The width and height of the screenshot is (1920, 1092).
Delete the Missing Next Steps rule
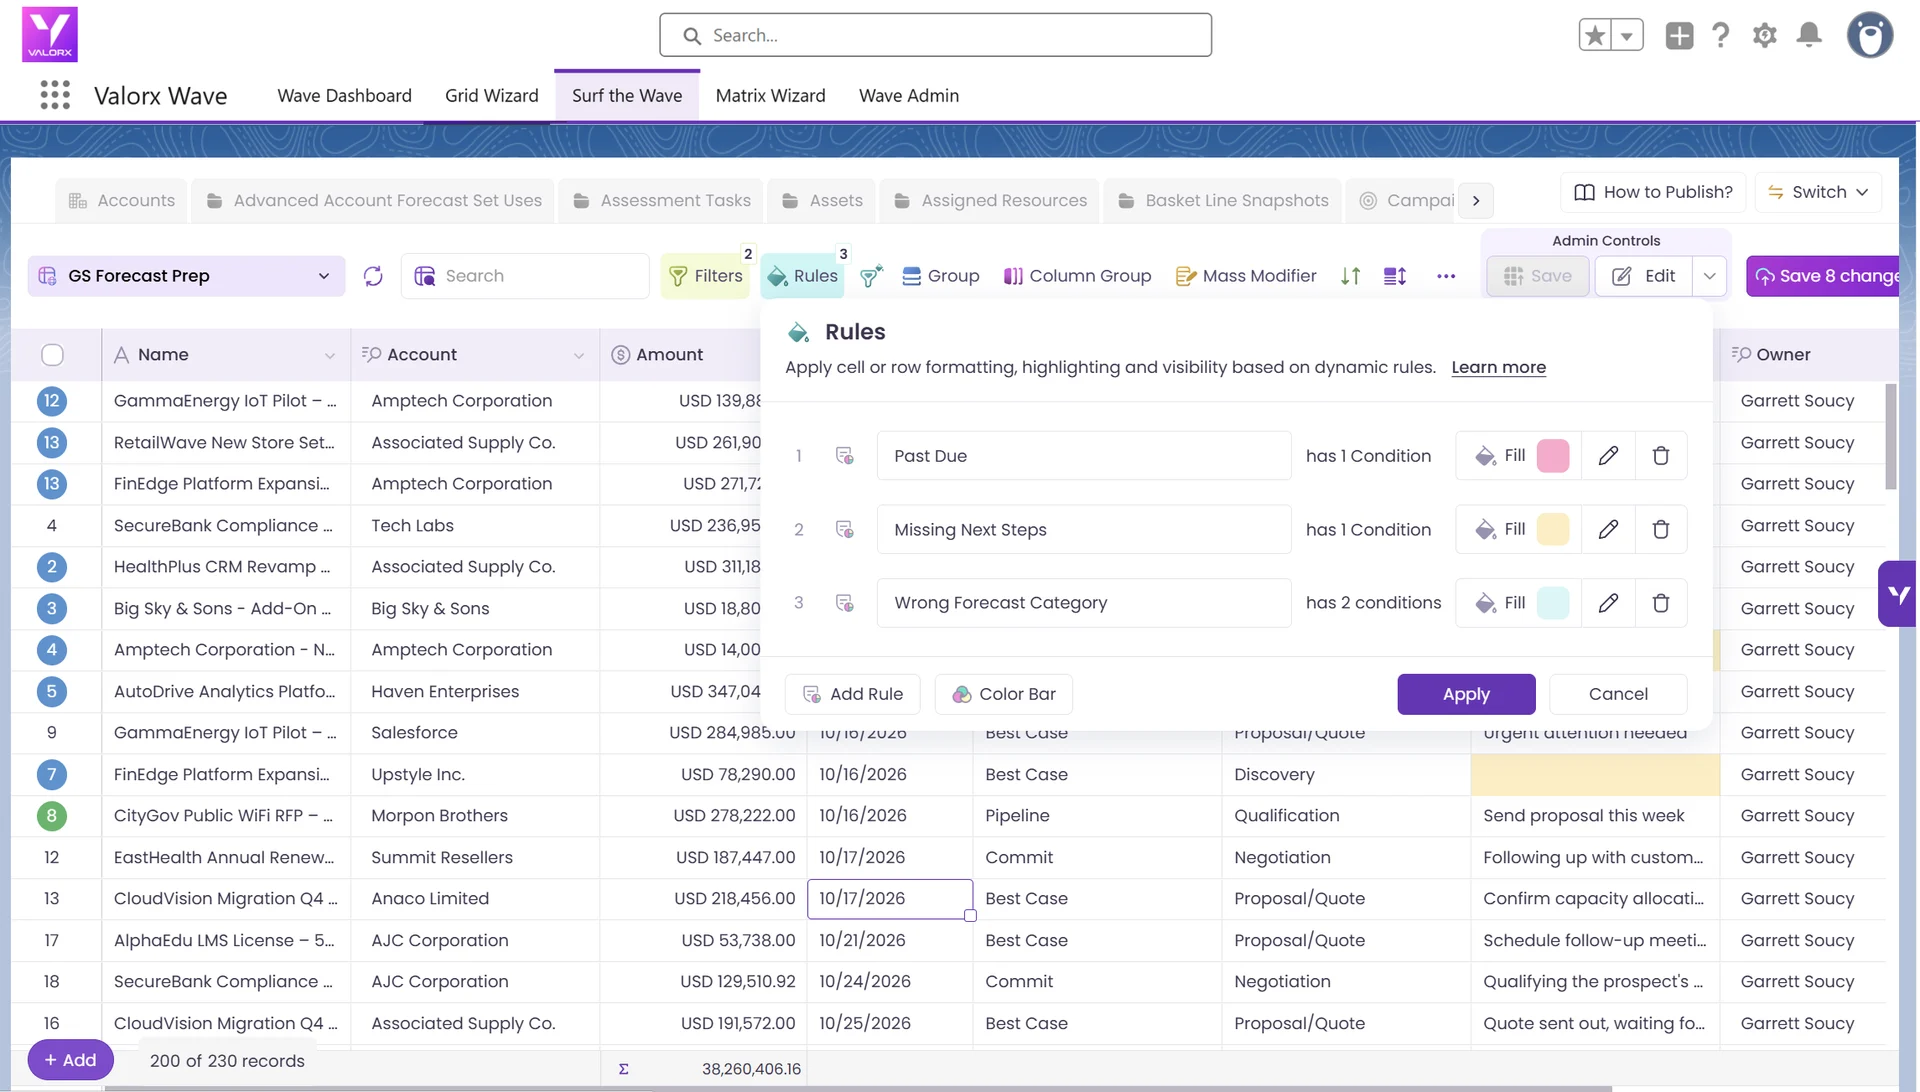coord(1661,530)
